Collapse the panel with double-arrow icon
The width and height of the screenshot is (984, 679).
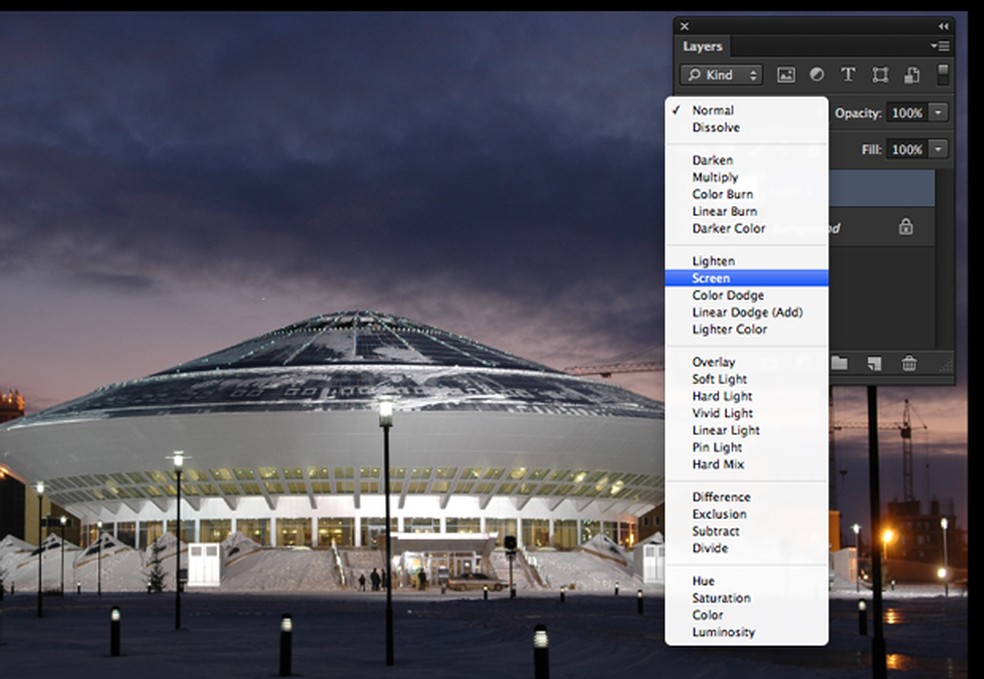coord(943,26)
